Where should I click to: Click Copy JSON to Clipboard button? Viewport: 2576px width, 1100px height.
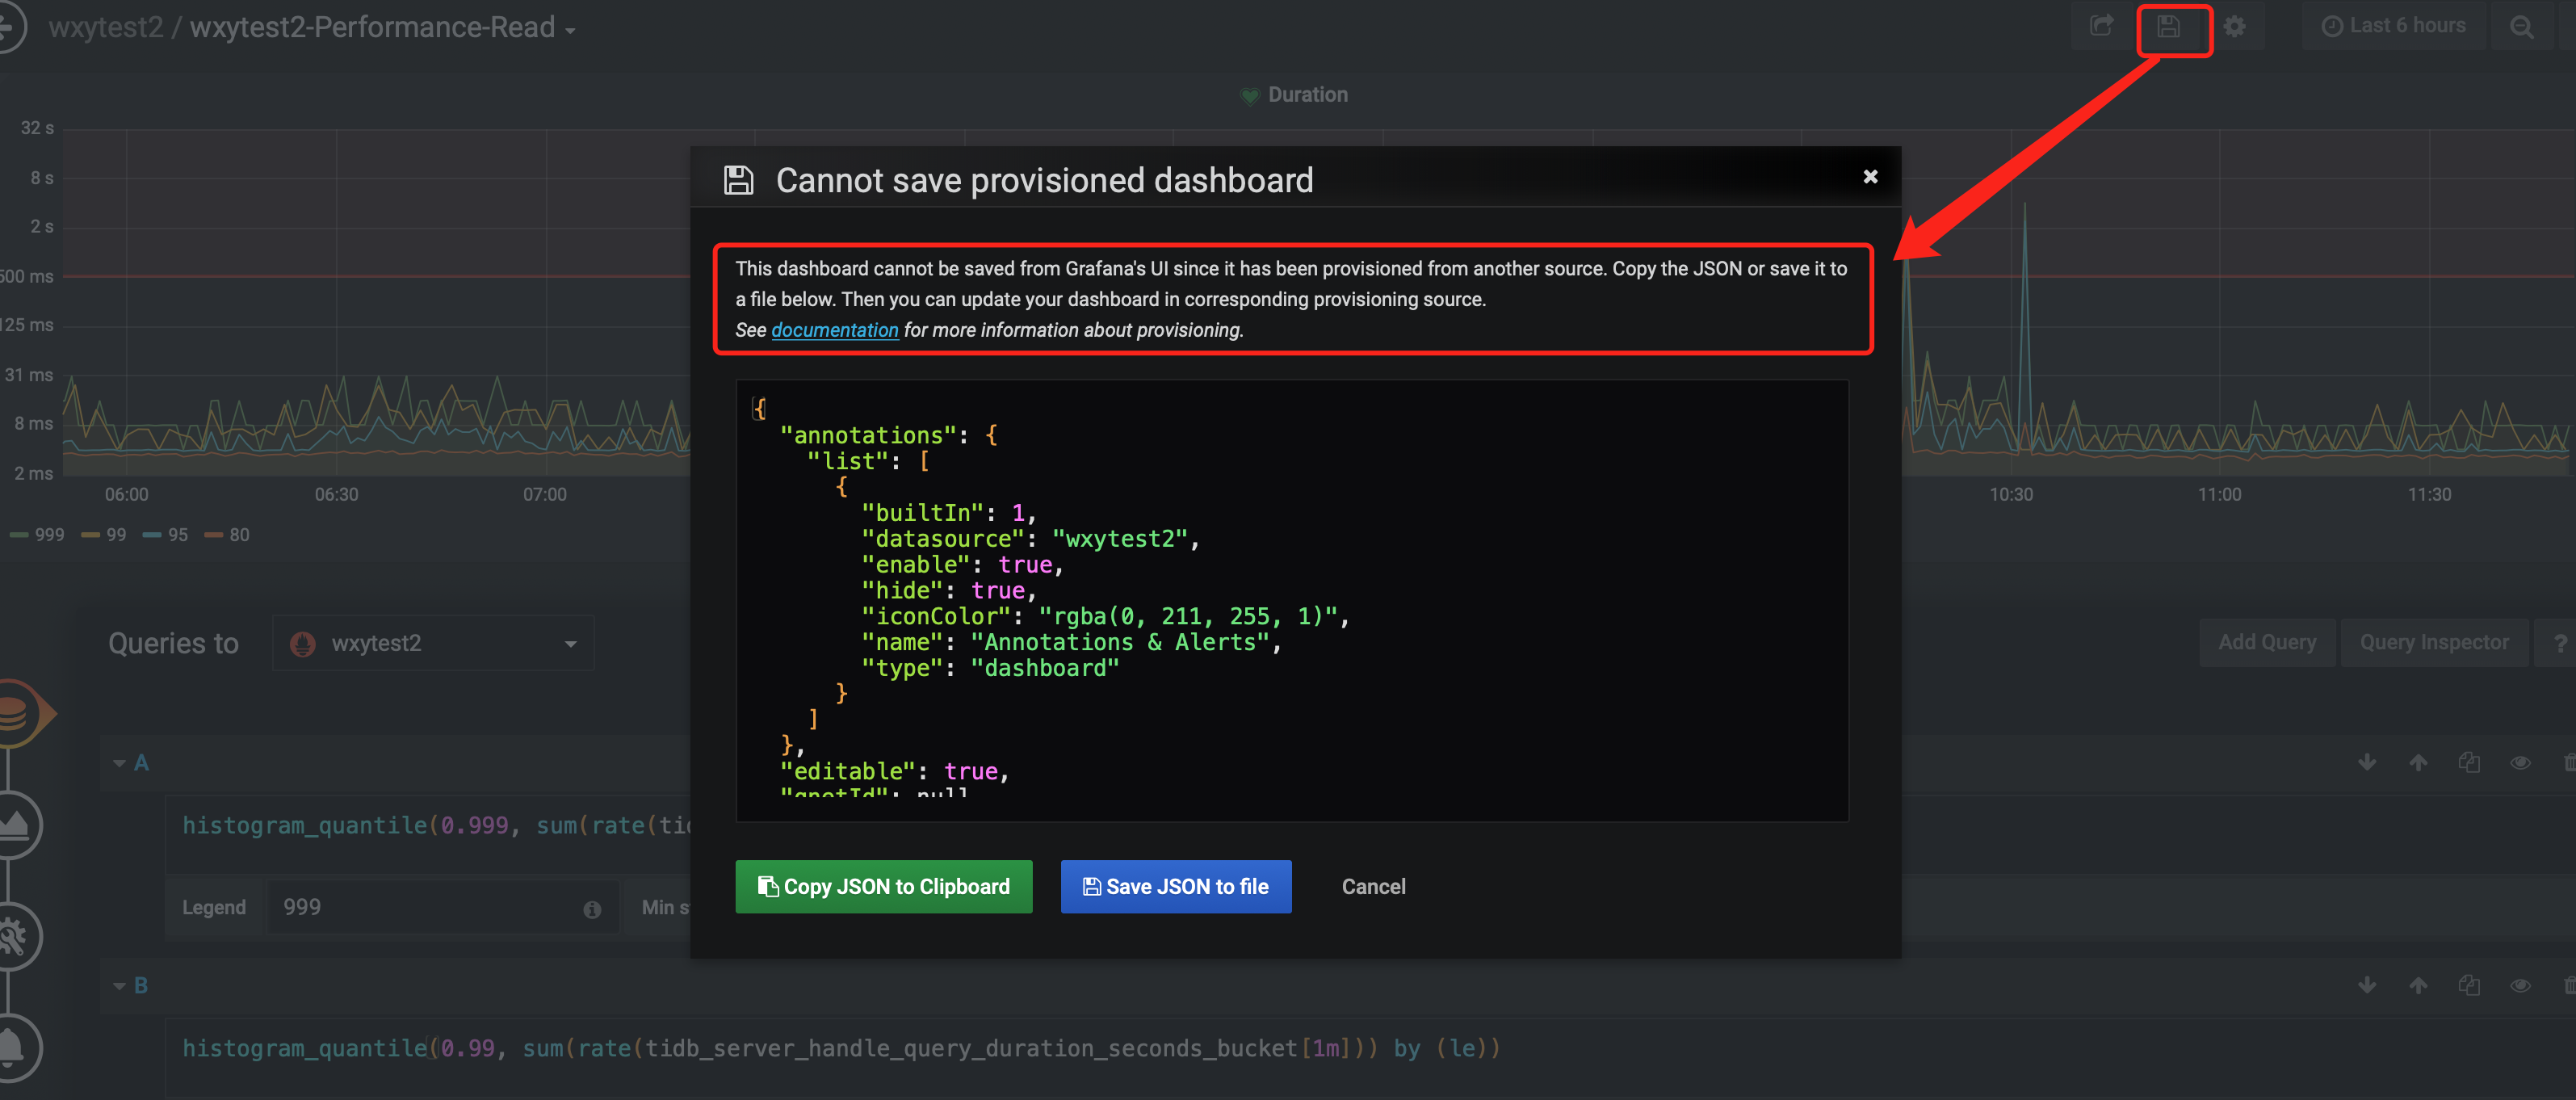[x=884, y=887]
